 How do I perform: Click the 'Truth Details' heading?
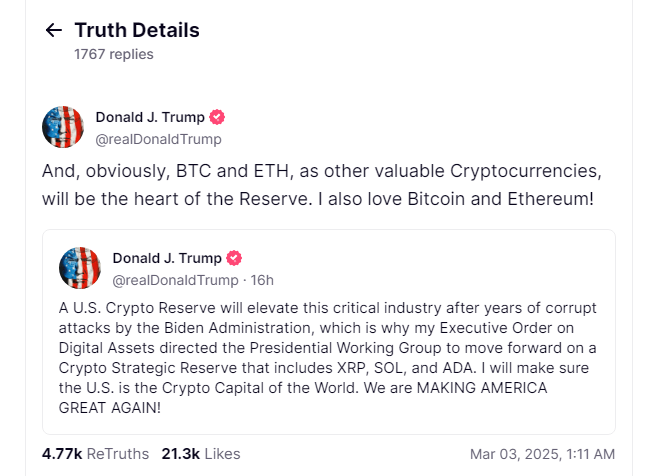click(x=137, y=30)
